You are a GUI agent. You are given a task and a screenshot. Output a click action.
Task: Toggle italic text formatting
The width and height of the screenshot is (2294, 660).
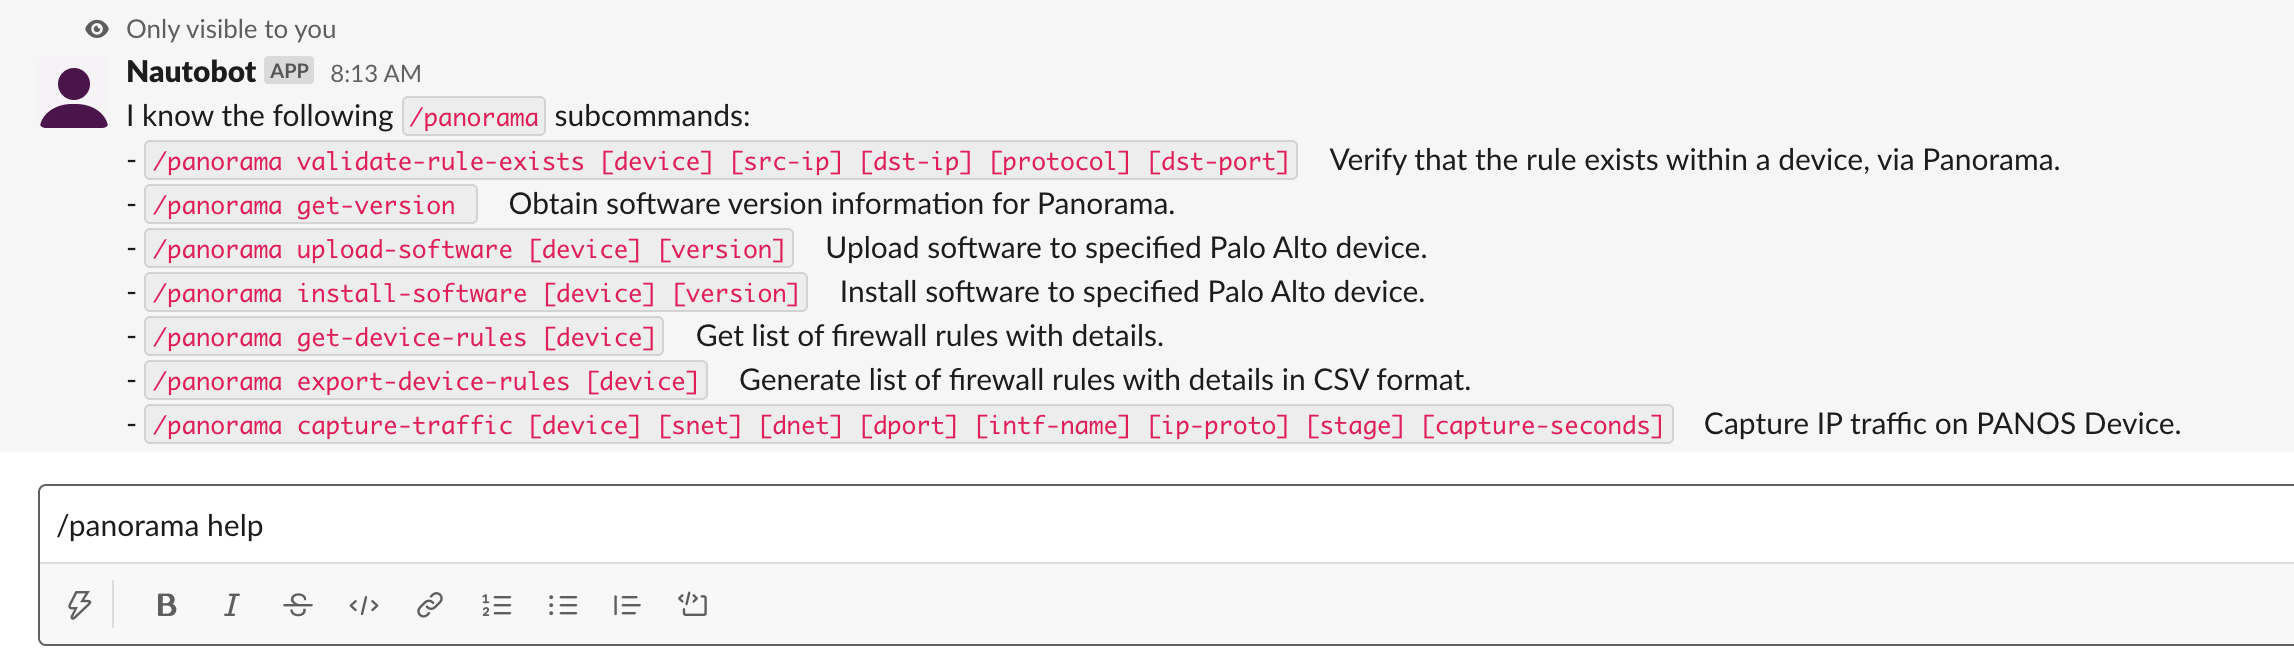coord(232,605)
